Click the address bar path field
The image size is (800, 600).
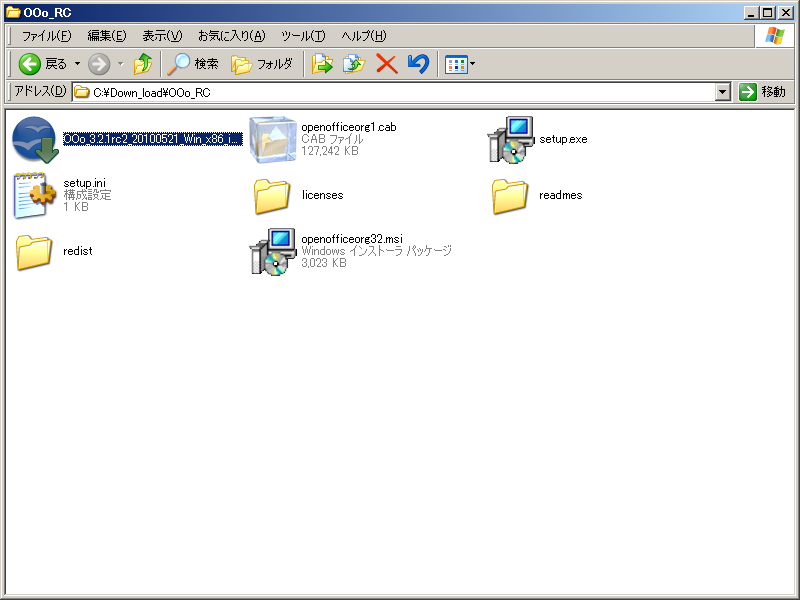coord(393,92)
